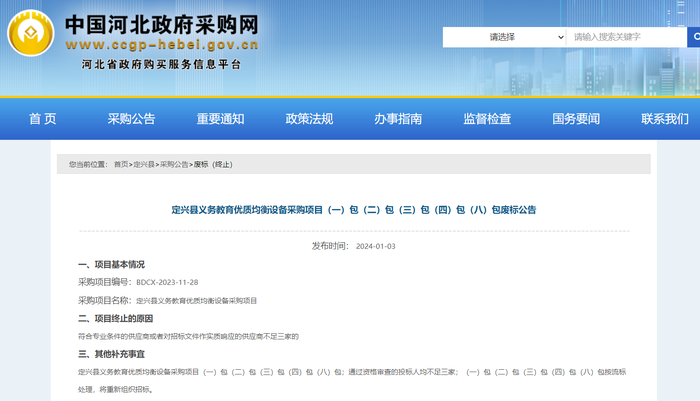Click 首页 breadcrumb link

coord(121,164)
